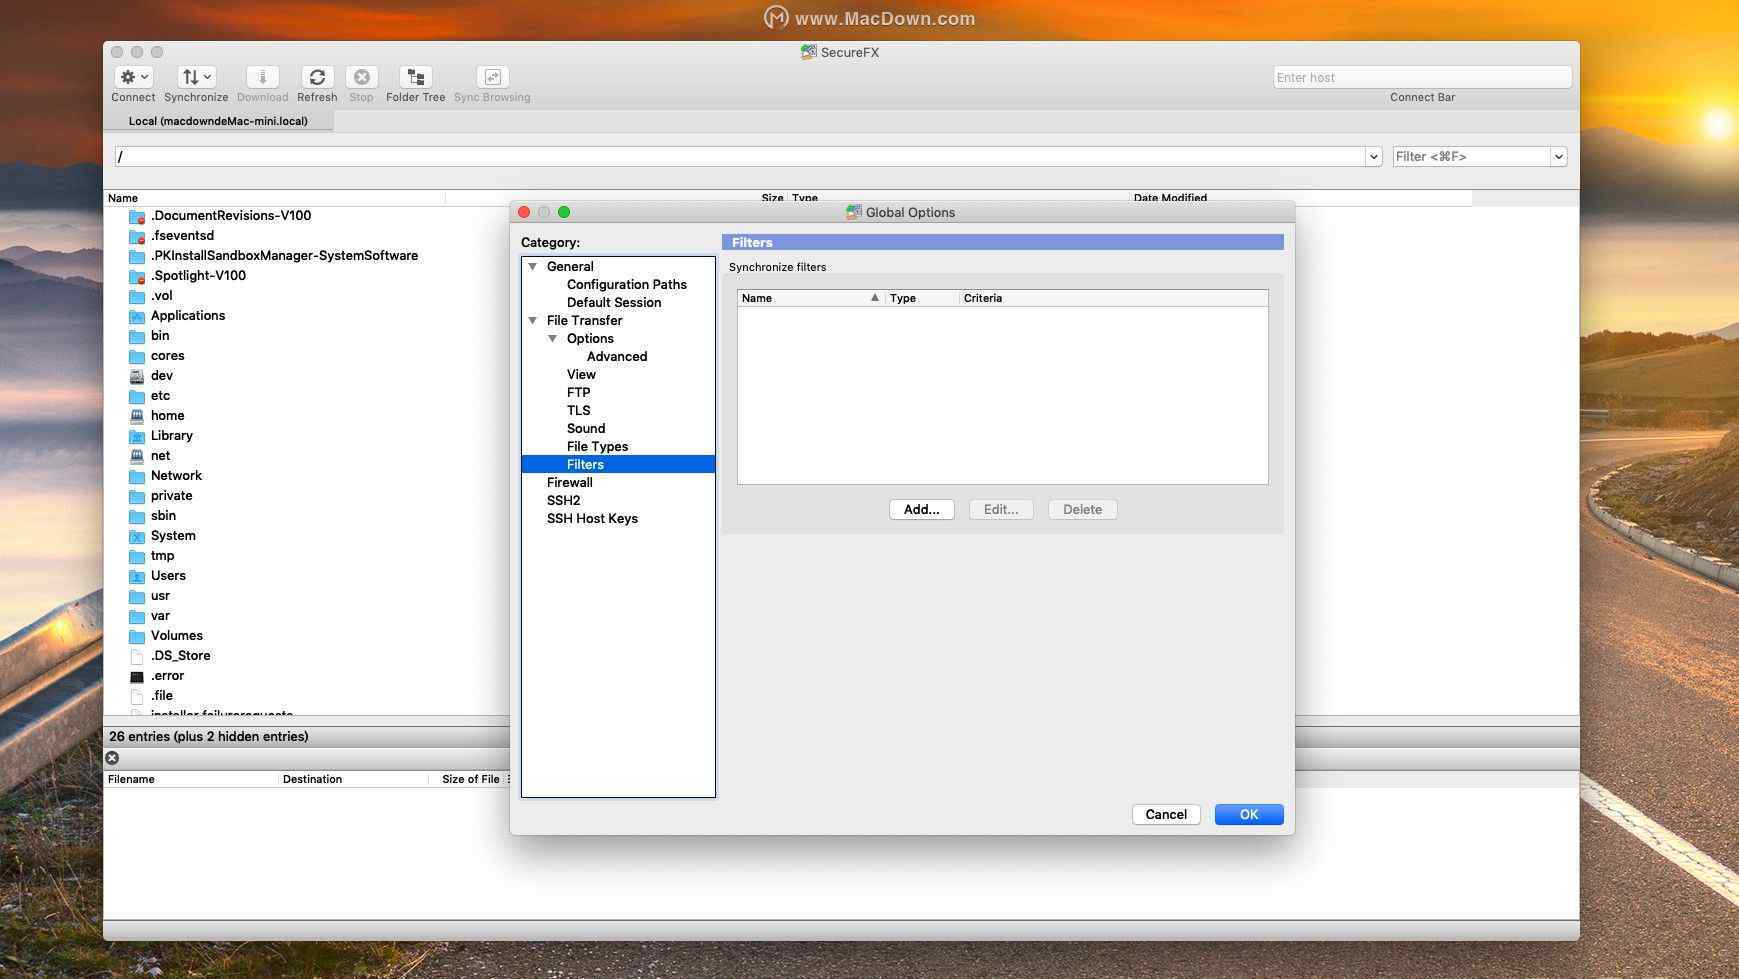The image size is (1739, 979).
Task: Select the FTP category
Action: click(578, 392)
